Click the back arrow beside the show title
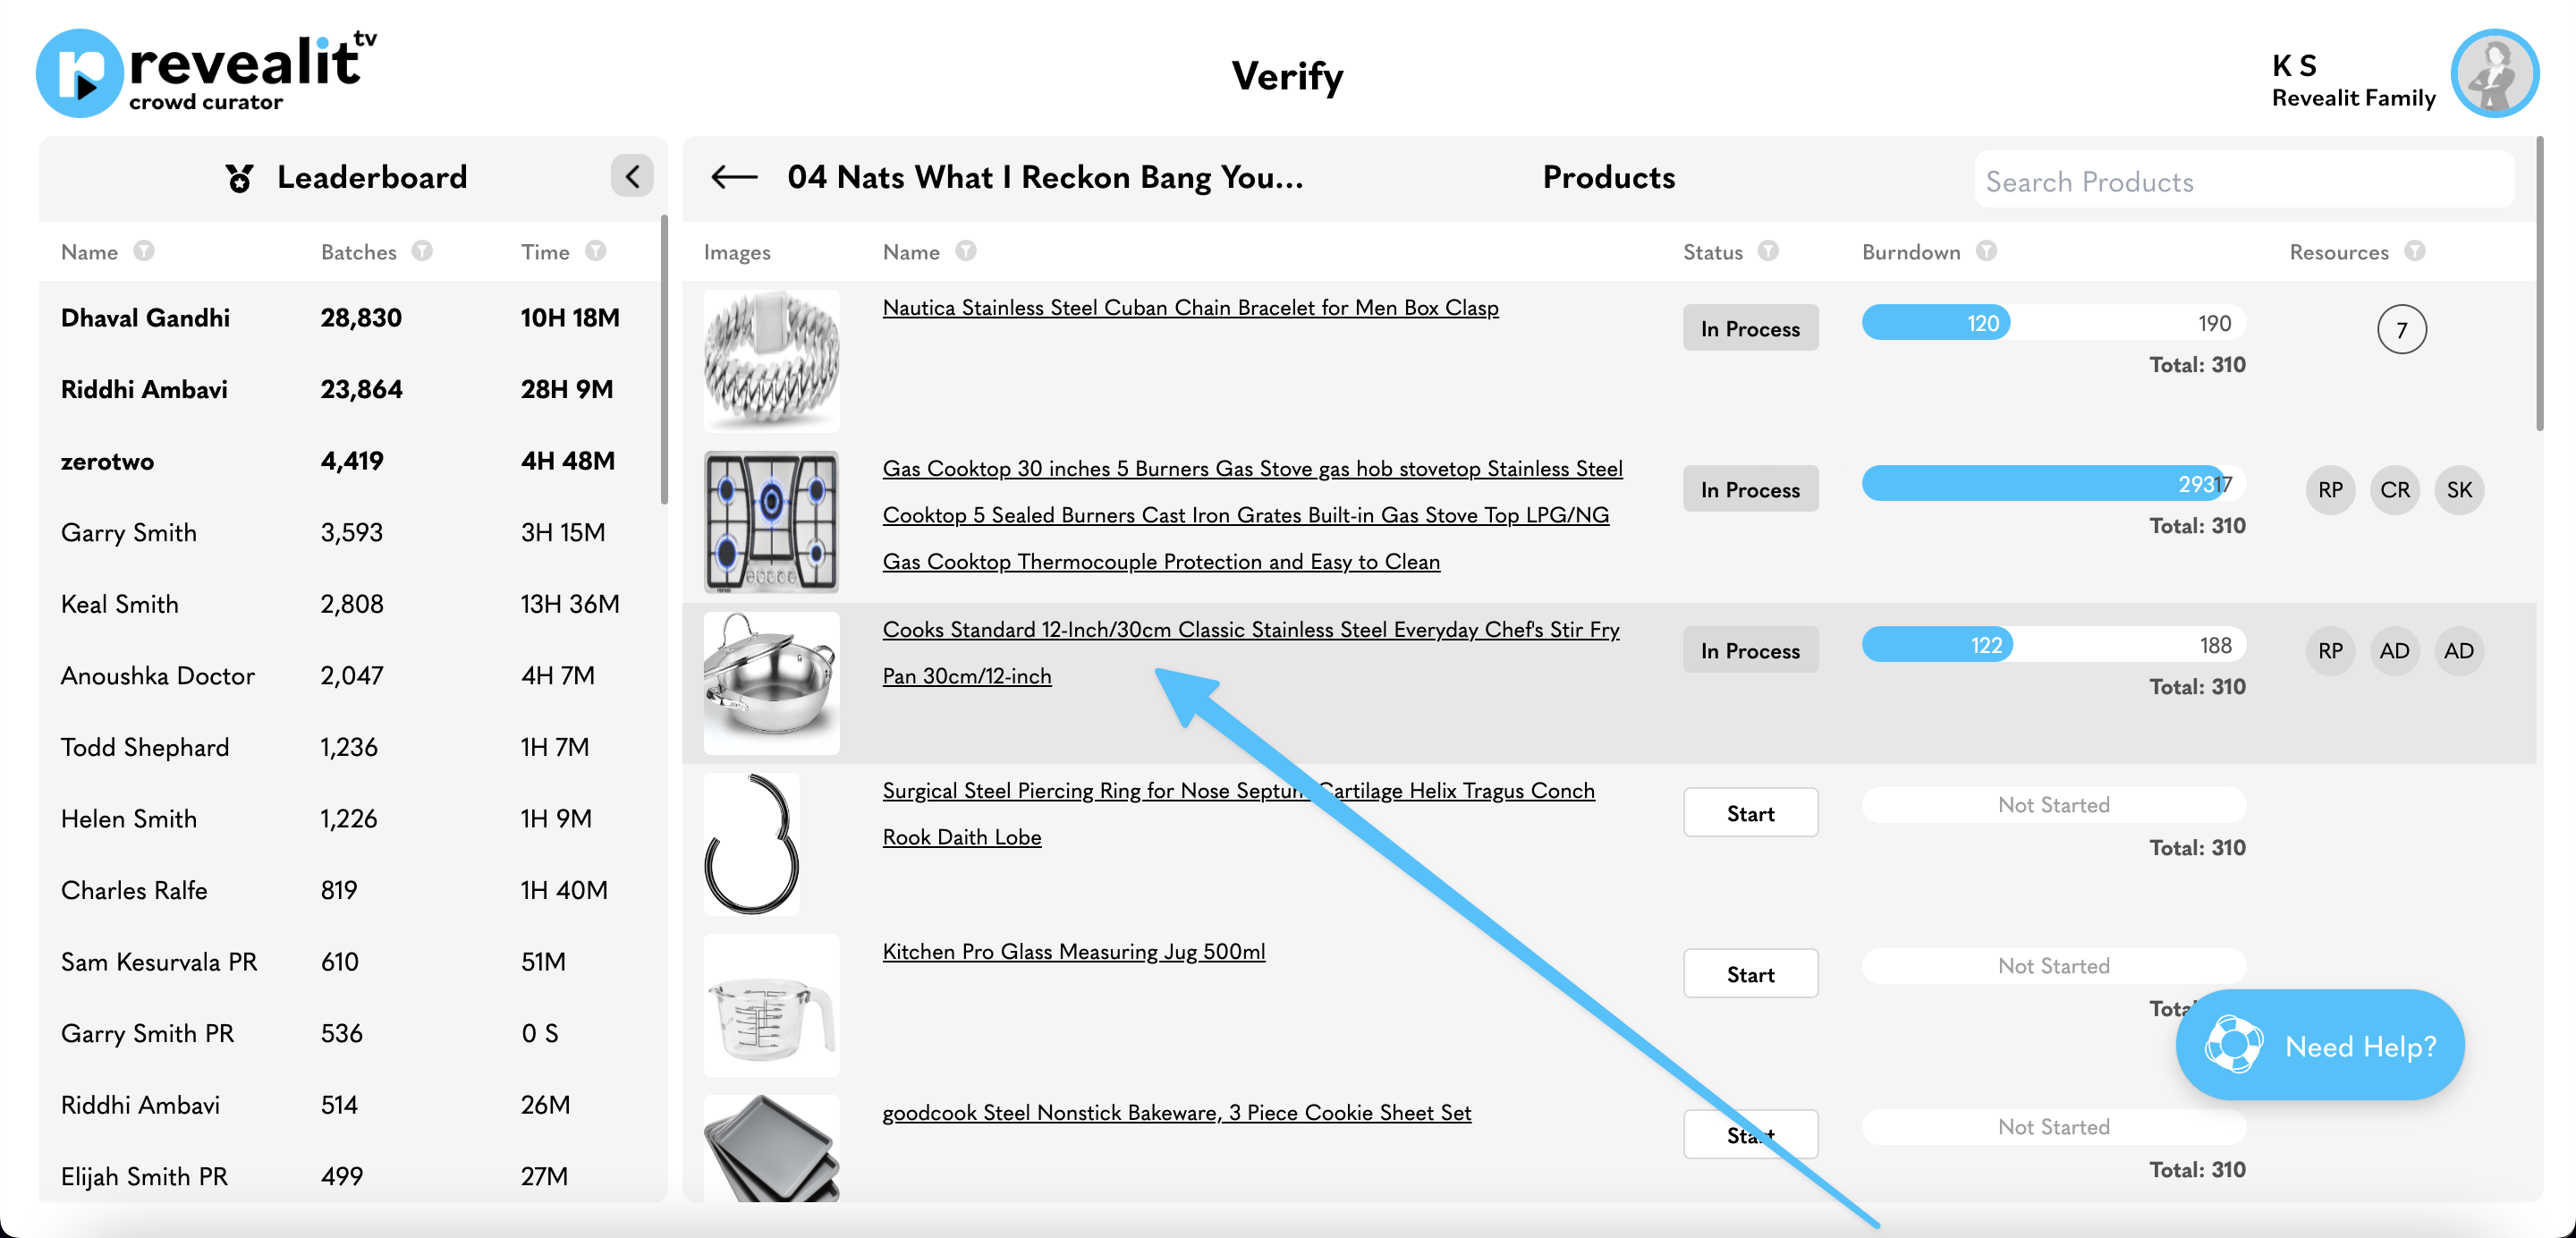The height and width of the screenshot is (1238, 2576). 734,178
